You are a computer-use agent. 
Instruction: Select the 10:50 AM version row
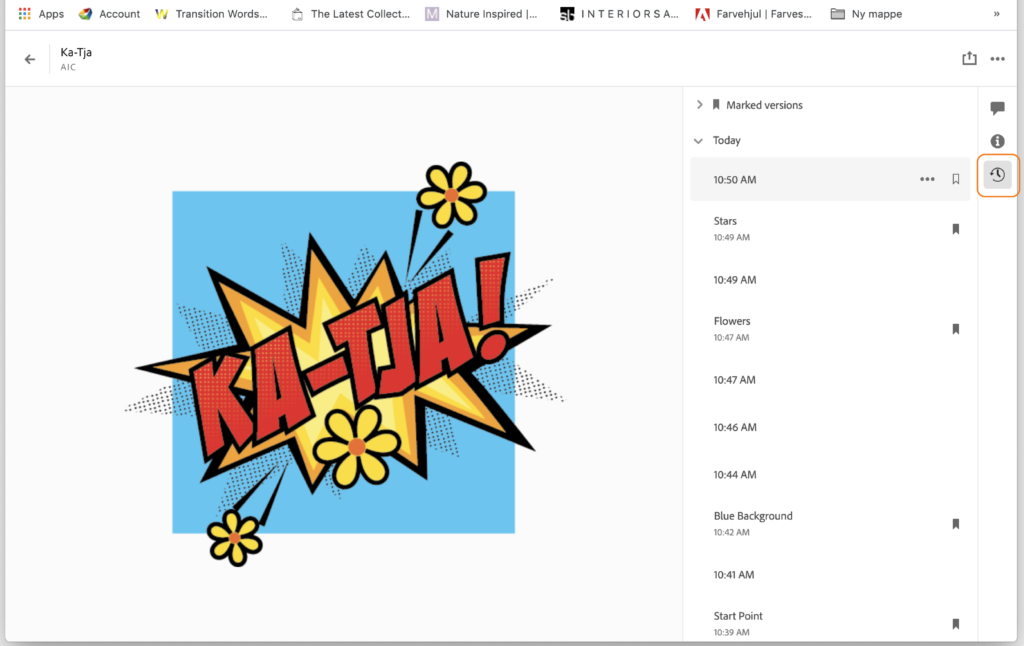click(x=830, y=179)
